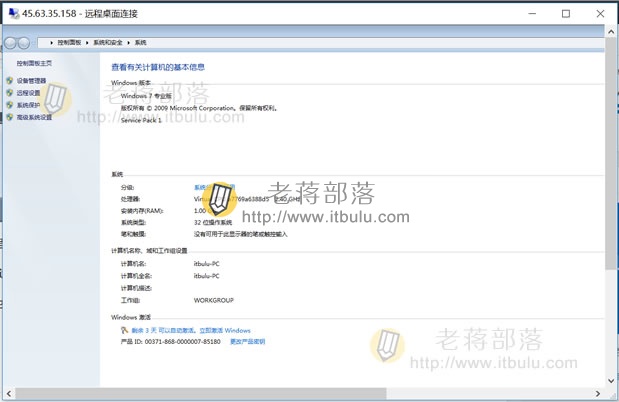Go to 系统和安全 in the address breadcrumb
Screen dimensions: 619x402
click(108, 43)
